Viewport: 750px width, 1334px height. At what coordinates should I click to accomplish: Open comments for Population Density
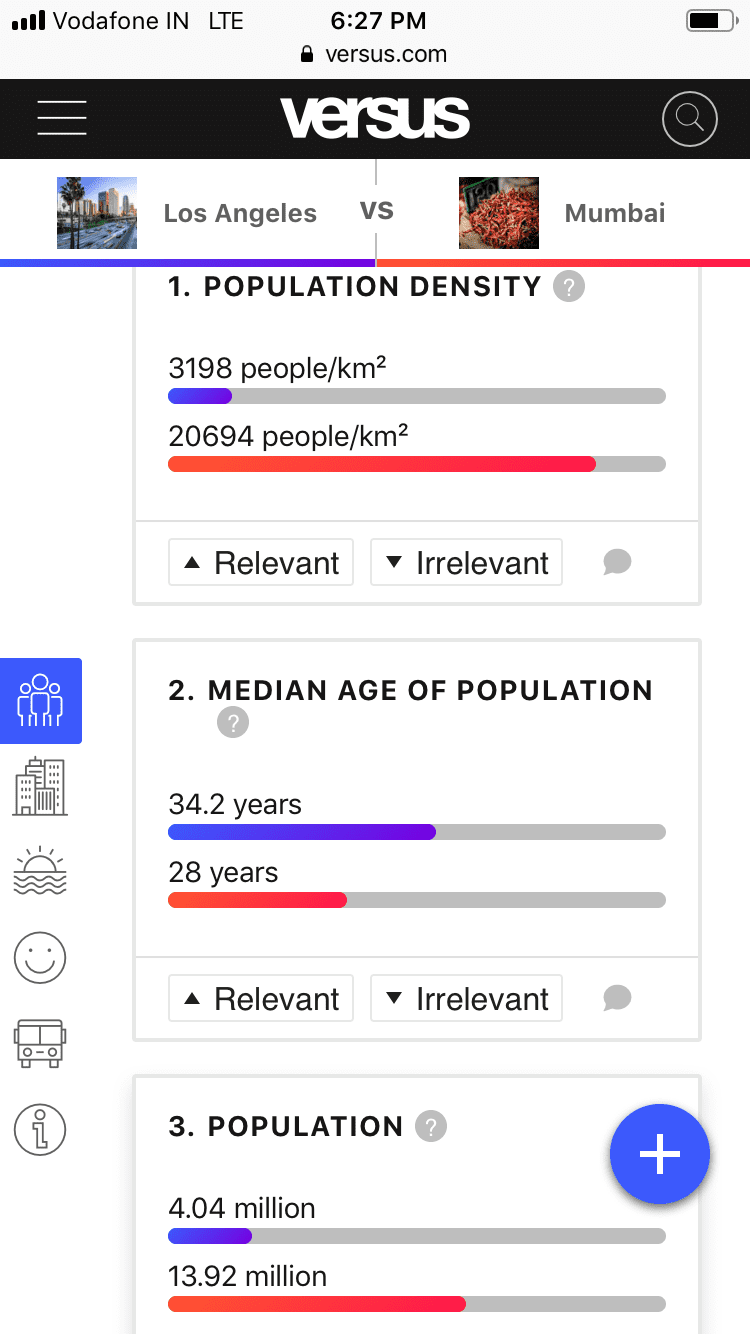pos(617,562)
